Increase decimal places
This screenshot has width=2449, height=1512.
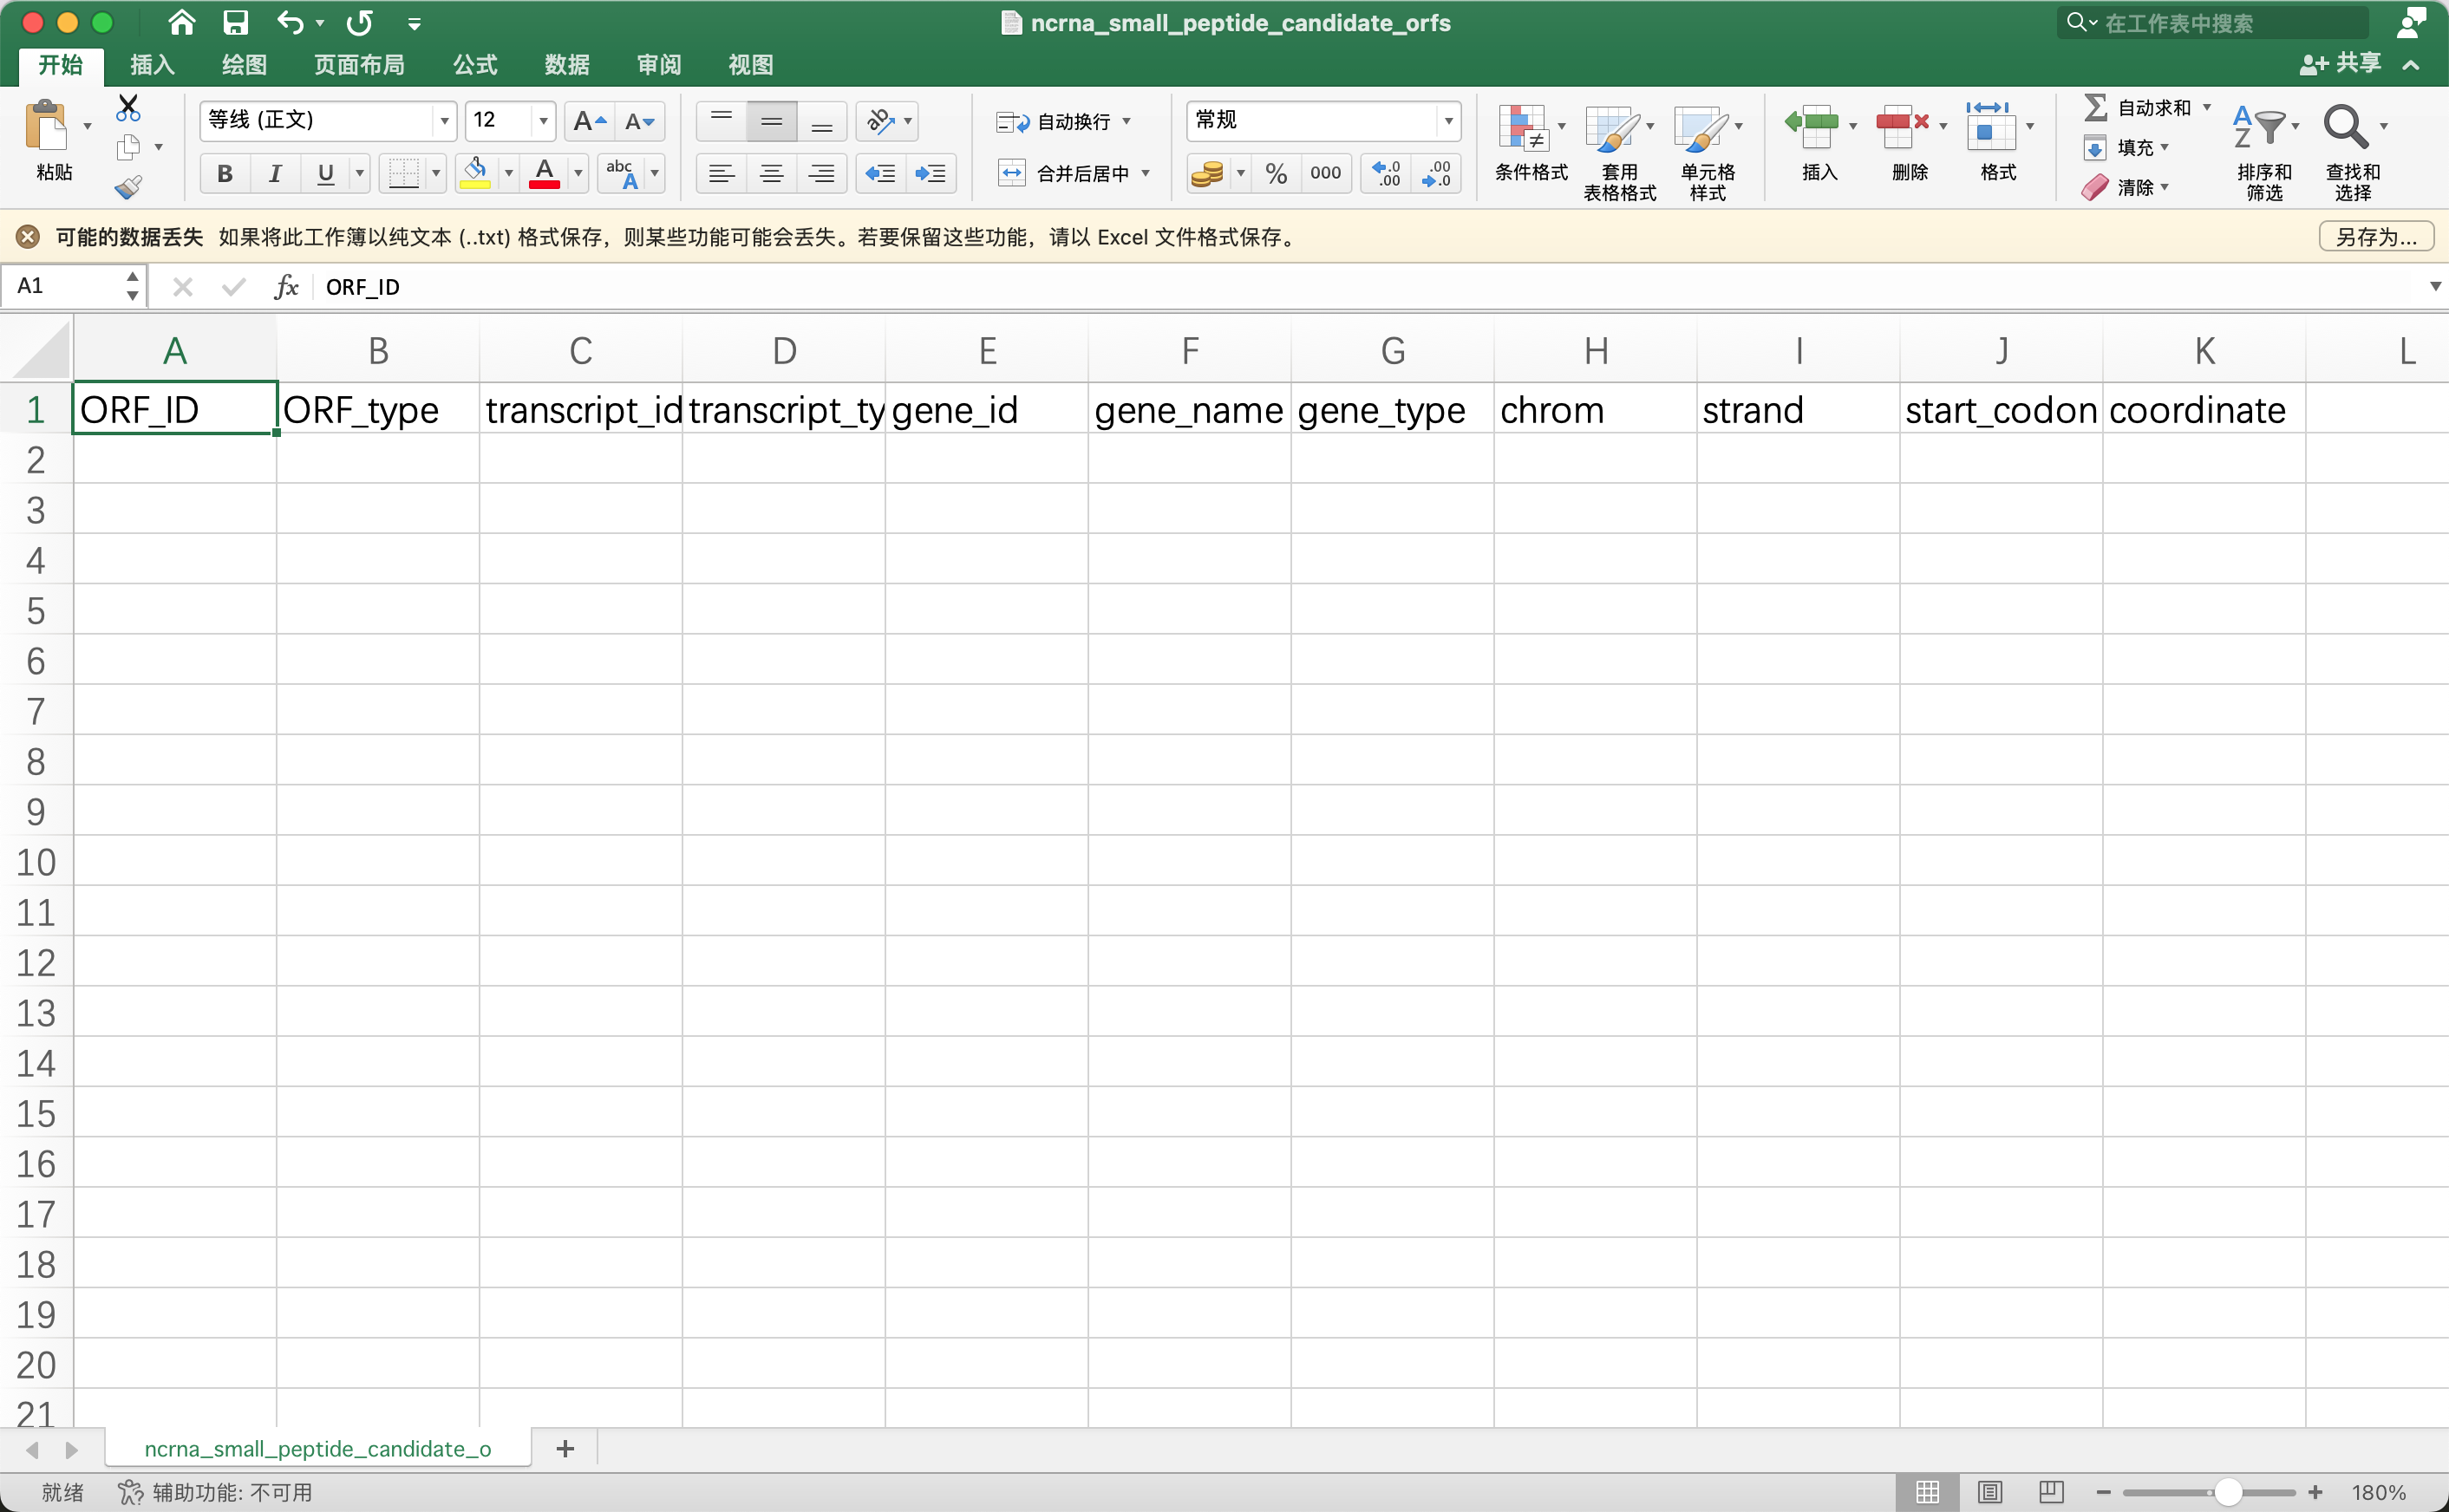click(x=1385, y=173)
